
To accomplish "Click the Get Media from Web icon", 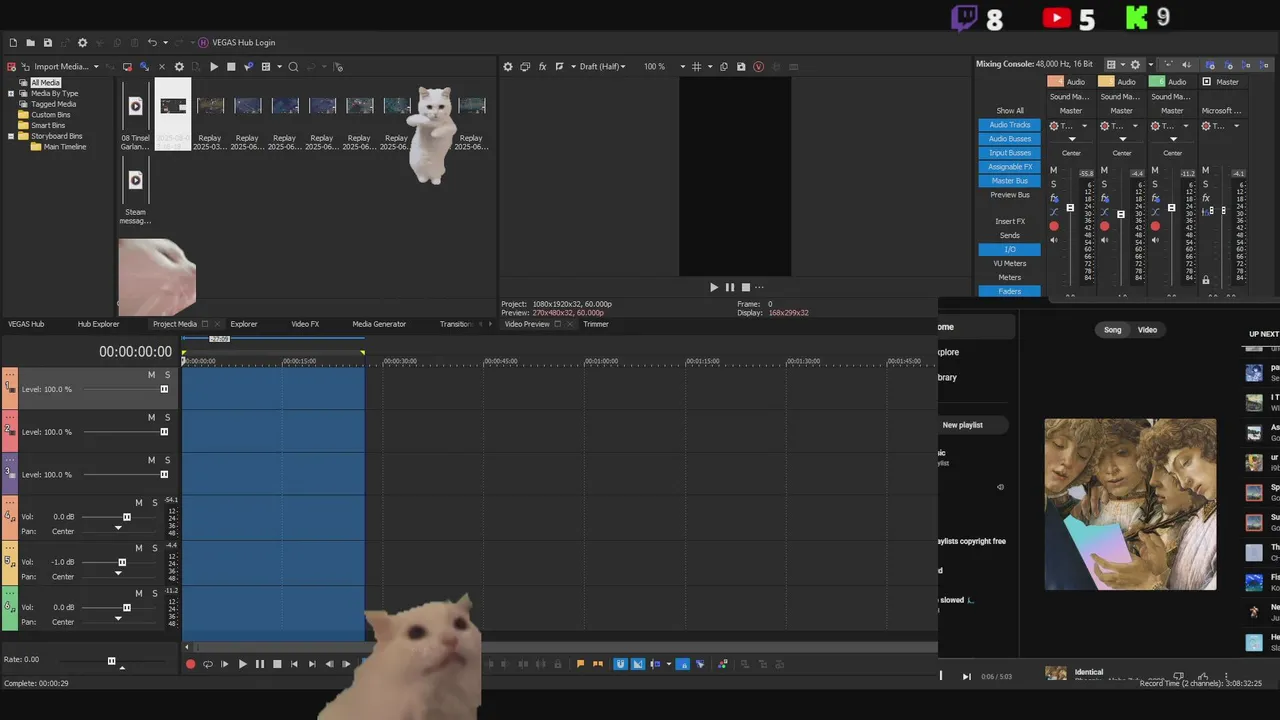I will coord(144,67).
